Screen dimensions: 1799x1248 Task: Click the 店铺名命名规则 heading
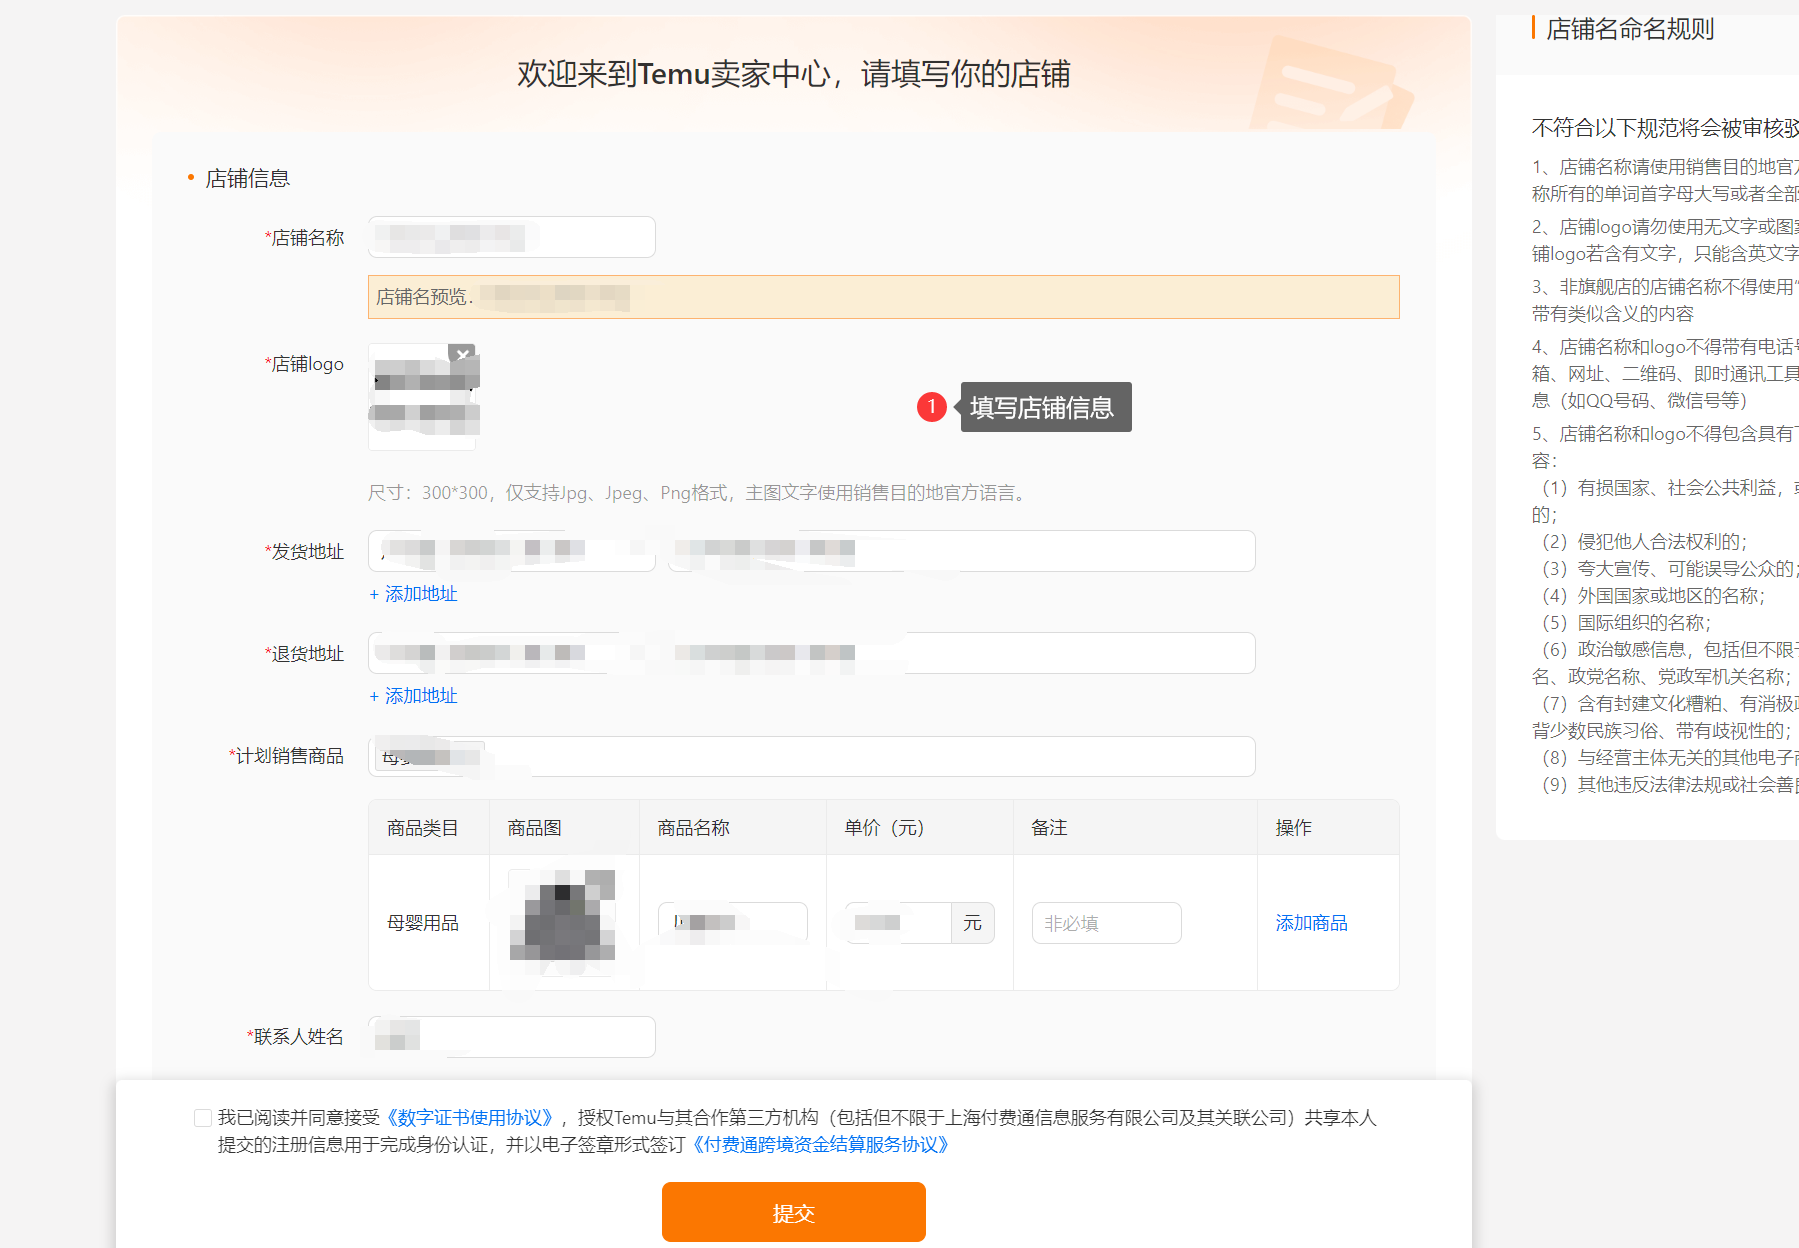point(1630,29)
